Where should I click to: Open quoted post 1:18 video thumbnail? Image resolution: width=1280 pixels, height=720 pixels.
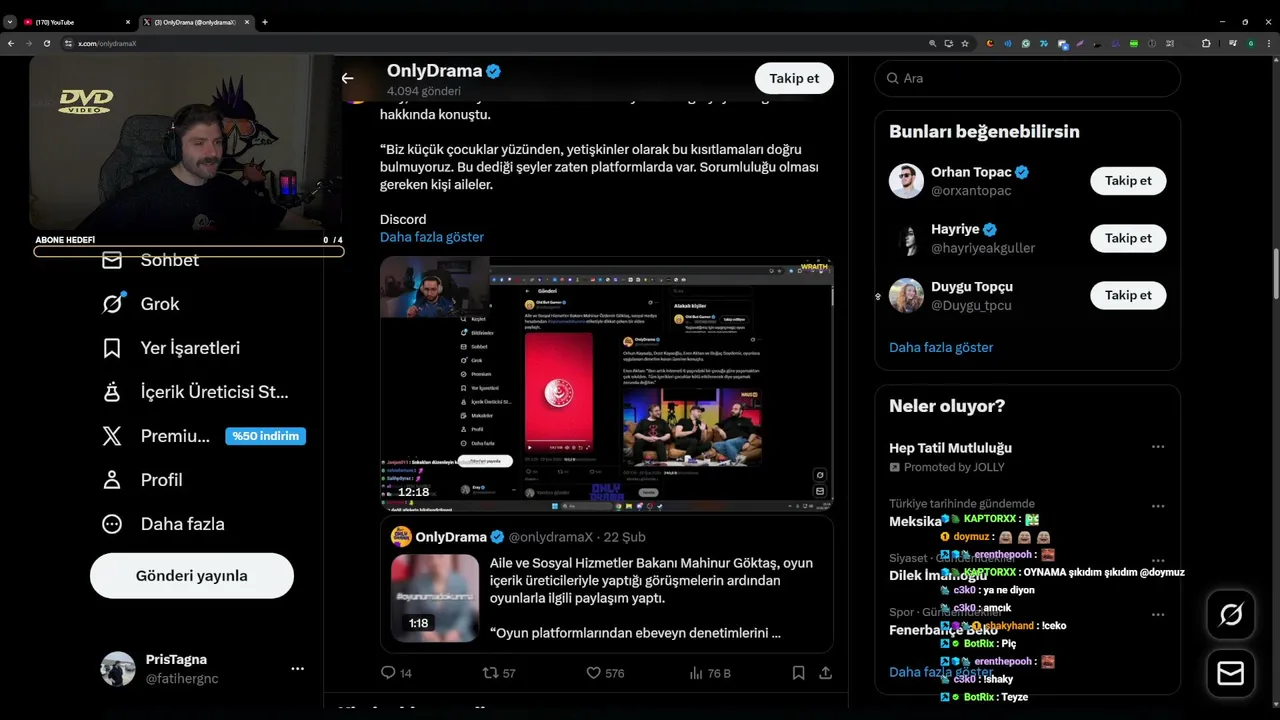[x=435, y=598]
